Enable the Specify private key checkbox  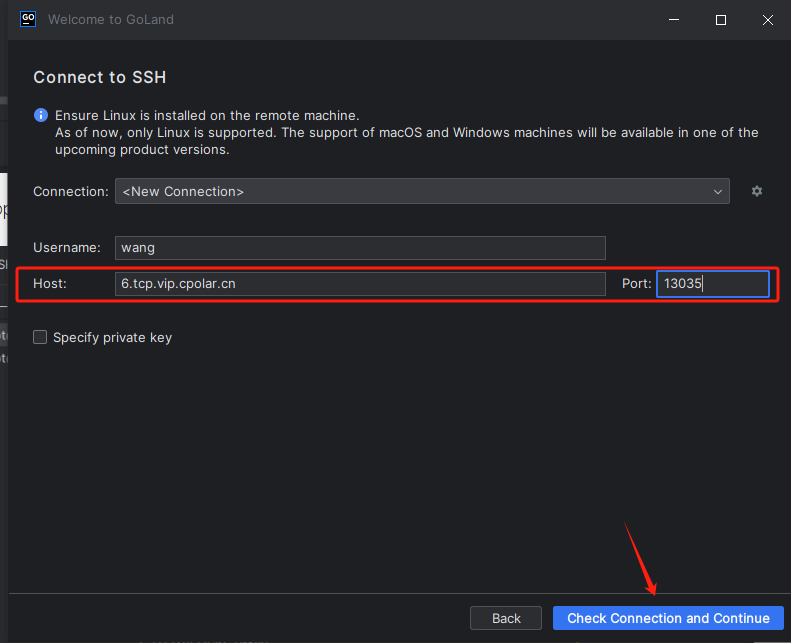tap(40, 338)
